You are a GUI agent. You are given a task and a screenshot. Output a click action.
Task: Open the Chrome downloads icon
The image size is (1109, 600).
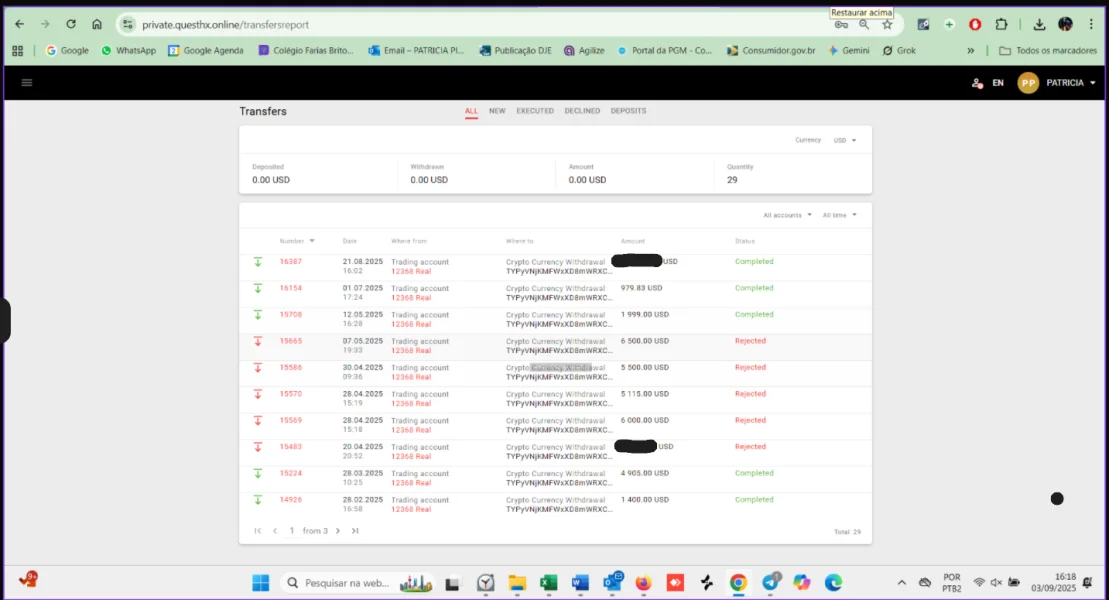click(1039, 24)
